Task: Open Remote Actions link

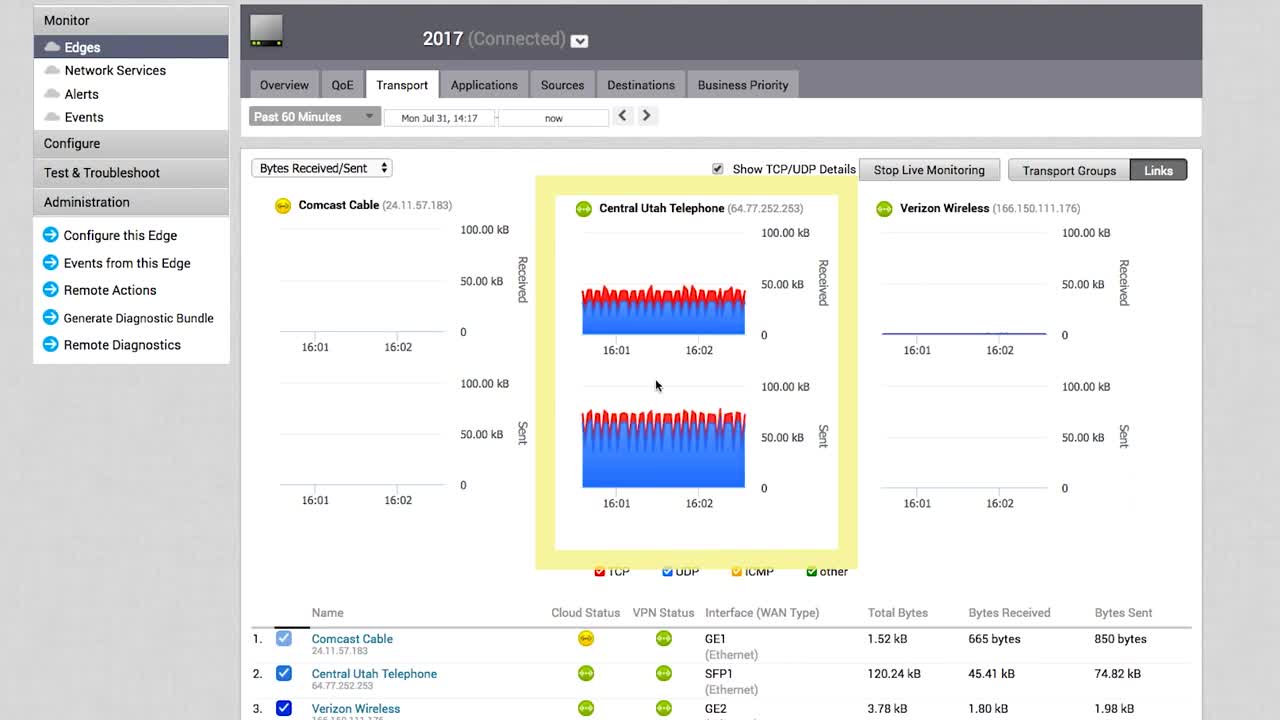Action: (x=110, y=290)
